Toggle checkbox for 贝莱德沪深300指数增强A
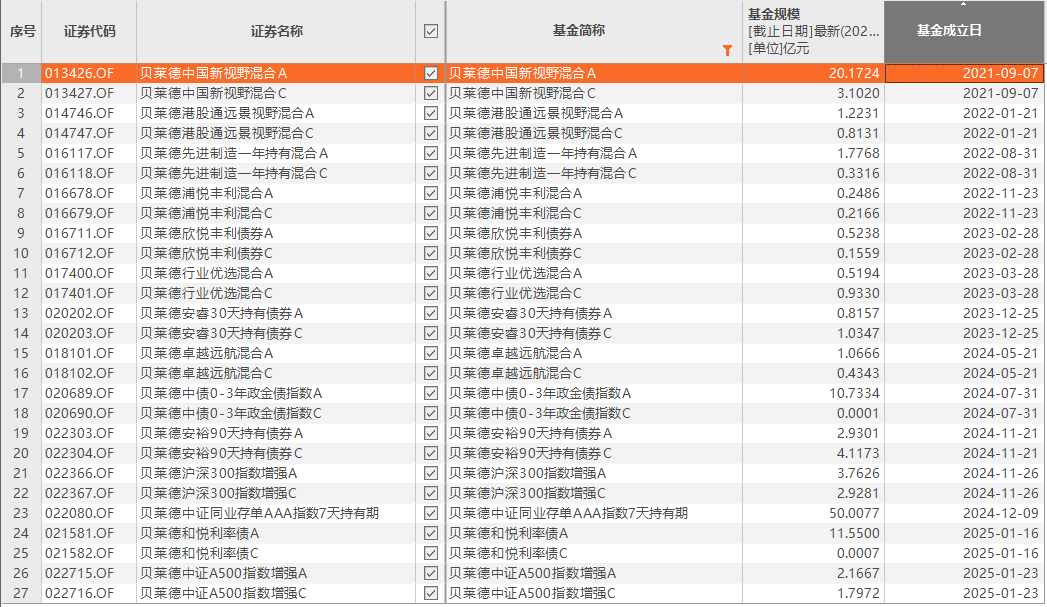Image resolution: width=1047 pixels, height=607 pixels. coord(431,473)
